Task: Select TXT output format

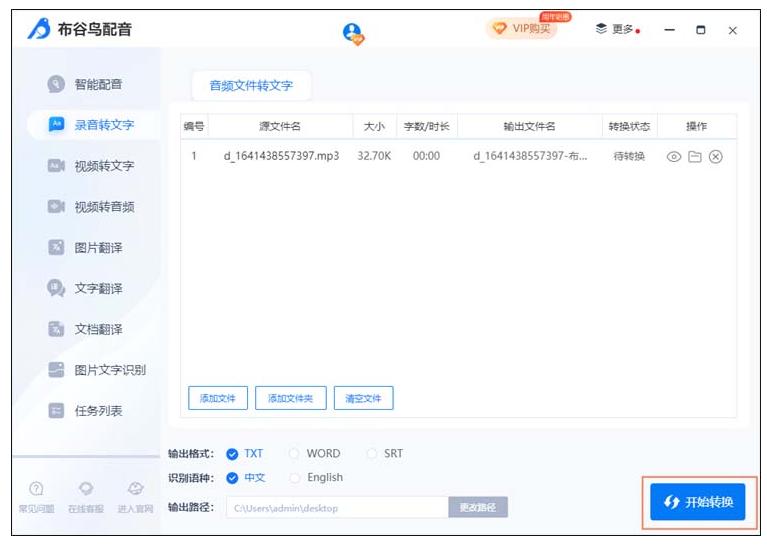Action: click(x=233, y=454)
